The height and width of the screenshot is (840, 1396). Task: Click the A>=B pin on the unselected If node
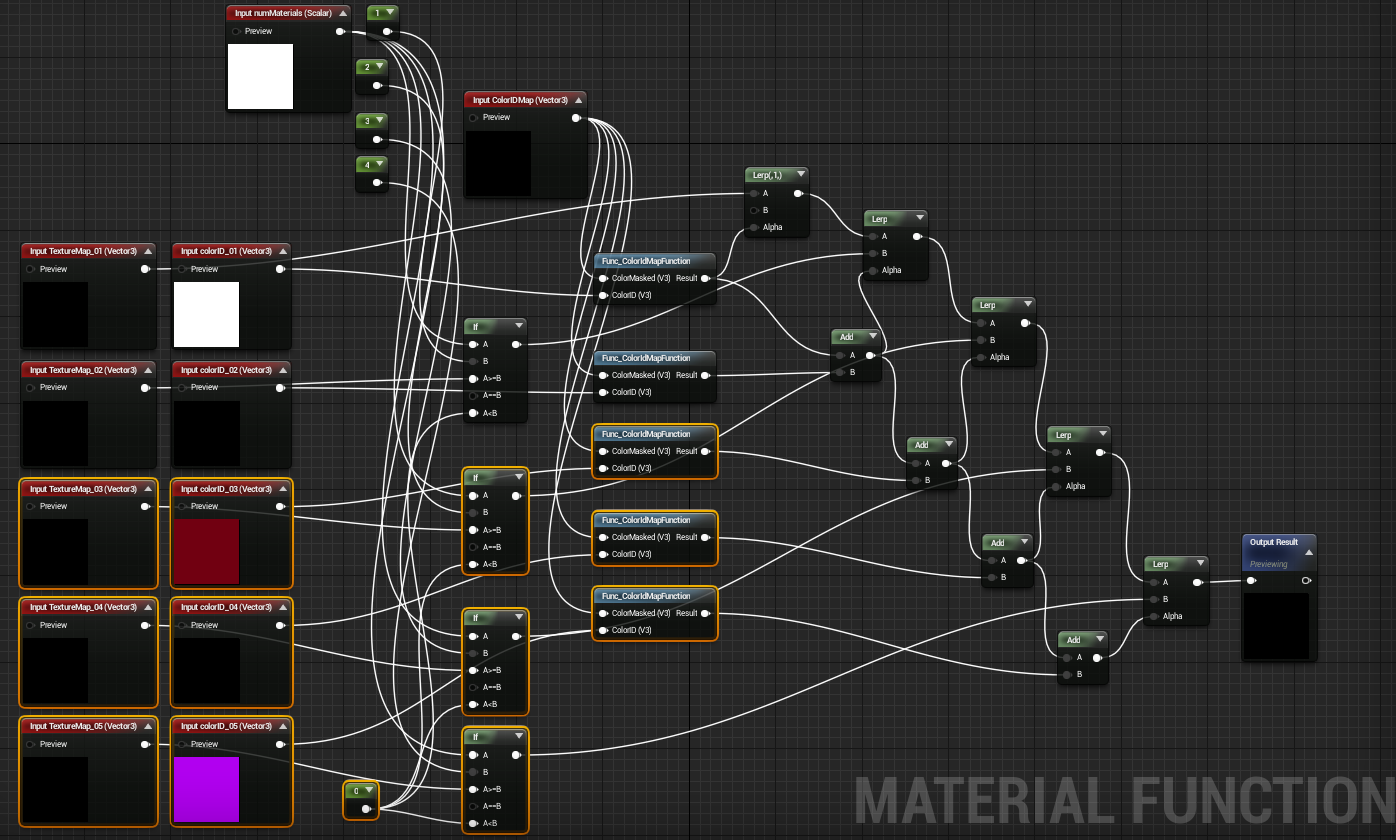point(473,378)
